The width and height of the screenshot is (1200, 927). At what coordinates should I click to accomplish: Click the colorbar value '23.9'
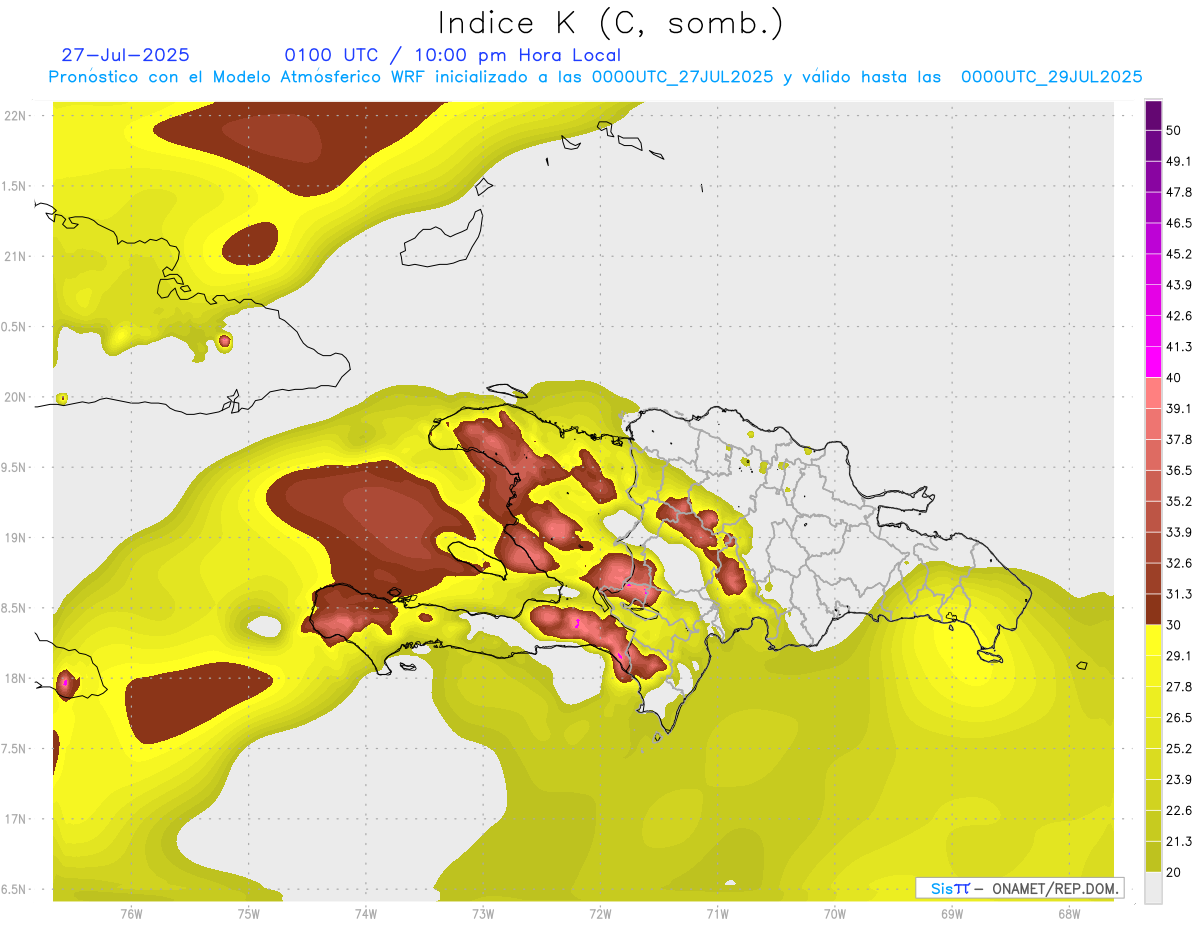[1179, 779]
